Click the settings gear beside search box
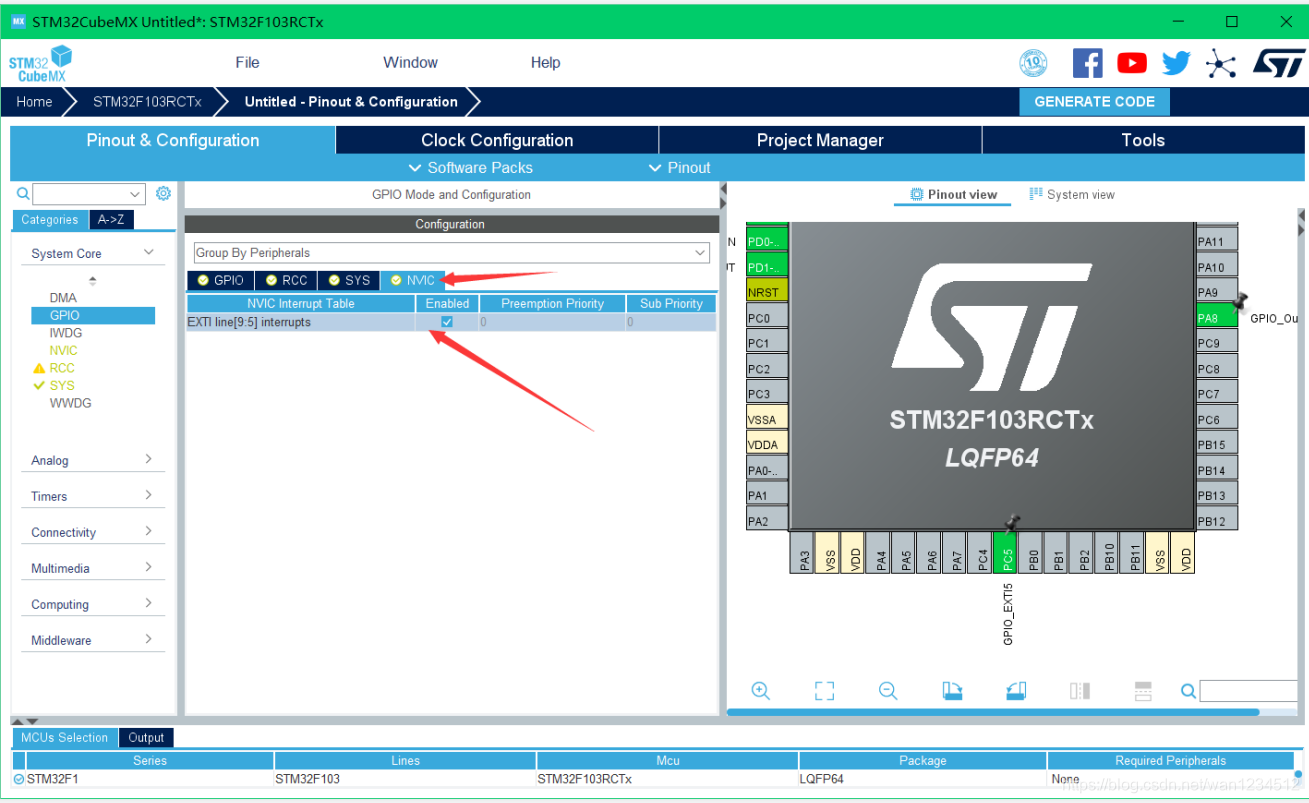The height and width of the screenshot is (803, 1309). [164, 194]
